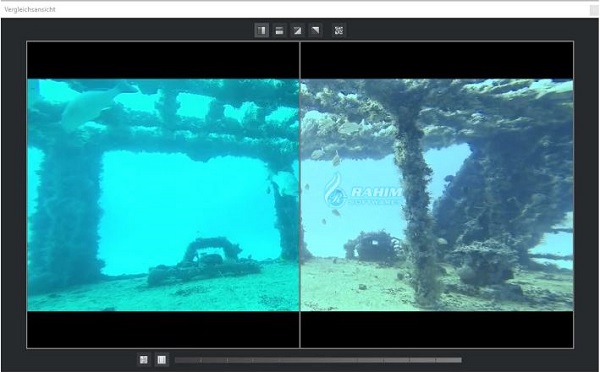Click the grayscale gradient strip below the preview
The width and height of the screenshot is (600, 372).
pyautogui.click(x=318, y=360)
